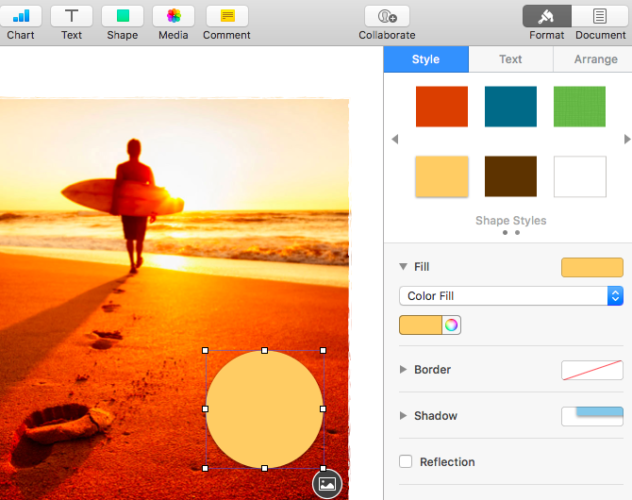Switch to the Arrange tab
The width and height of the screenshot is (632, 500).
pos(595,59)
